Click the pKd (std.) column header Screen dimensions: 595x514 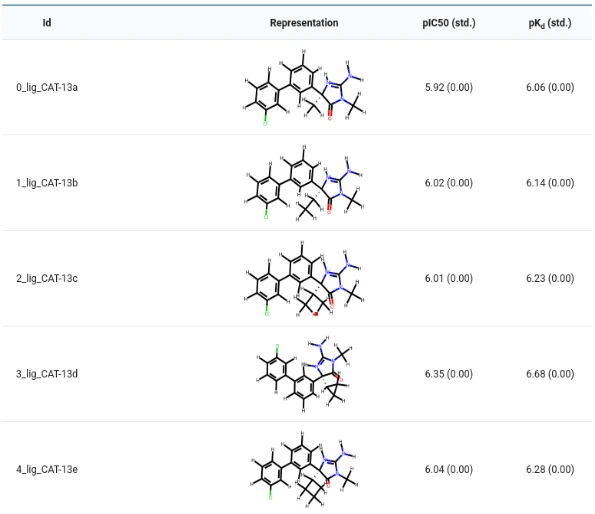tap(550, 23)
